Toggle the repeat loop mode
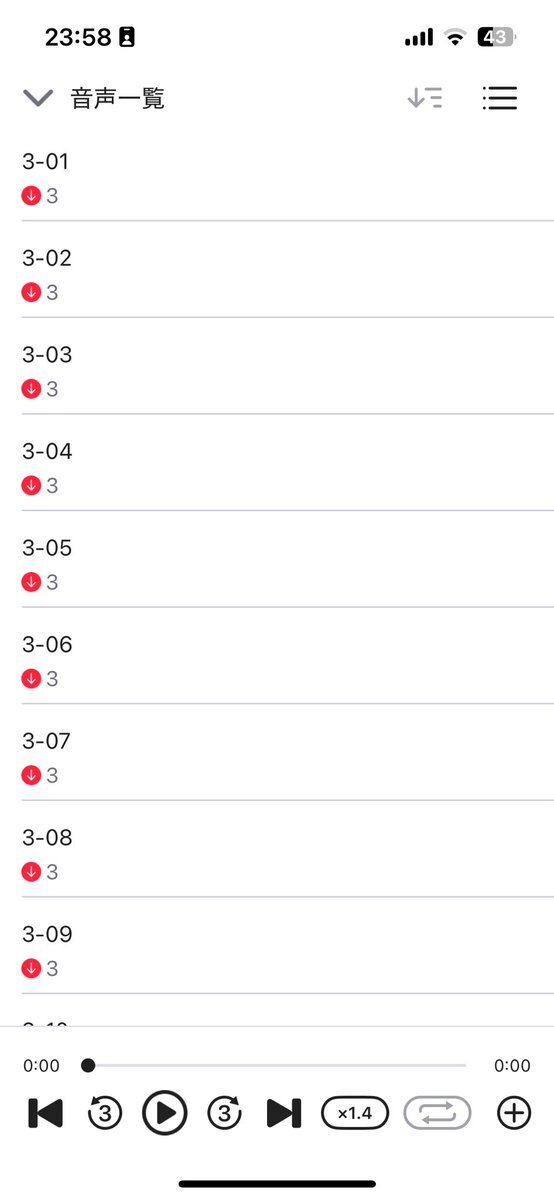Viewport: 554px width, 1199px height. click(x=437, y=1113)
